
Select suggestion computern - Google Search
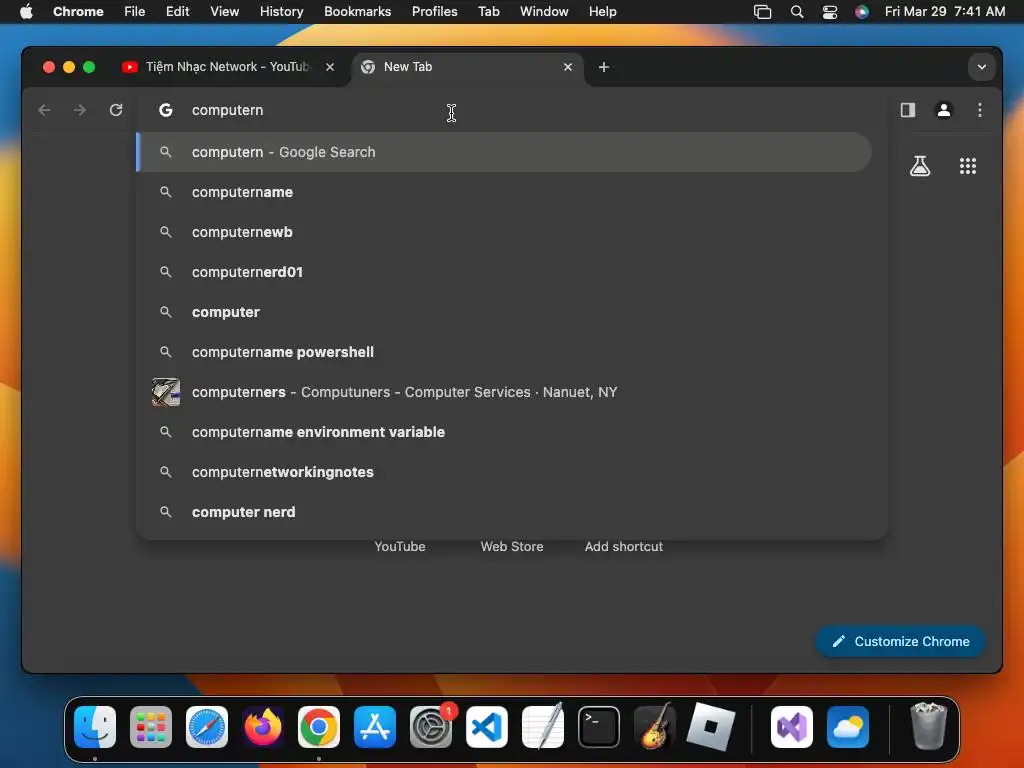click(x=504, y=152)
